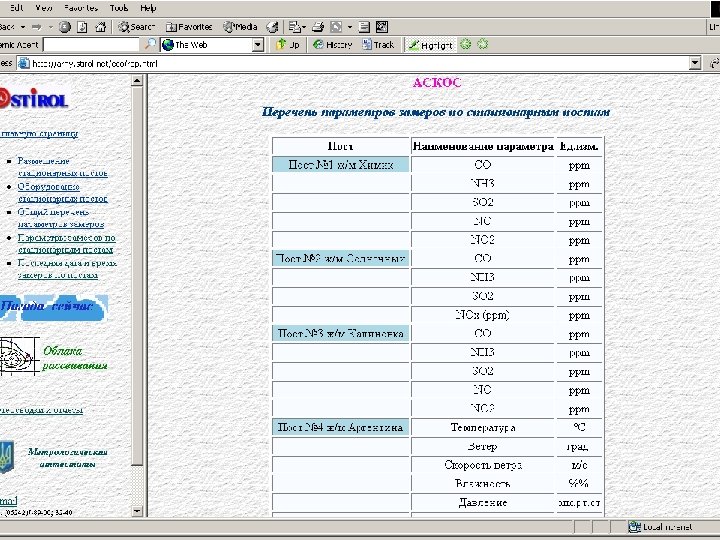Click the 'Температура' parameter cell

click(x=483, y=428)
